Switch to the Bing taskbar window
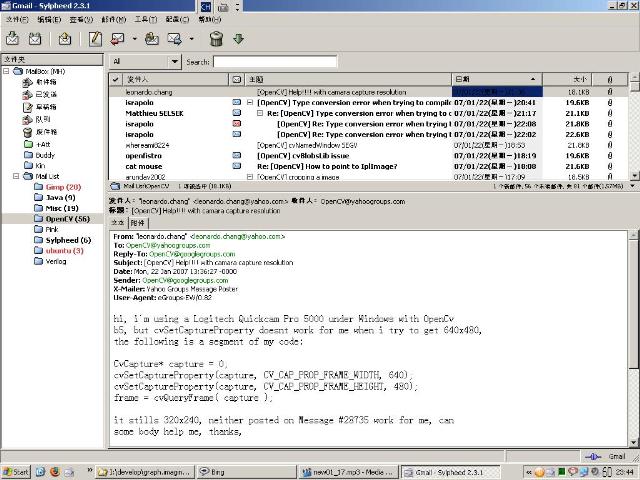 point(247,472)
